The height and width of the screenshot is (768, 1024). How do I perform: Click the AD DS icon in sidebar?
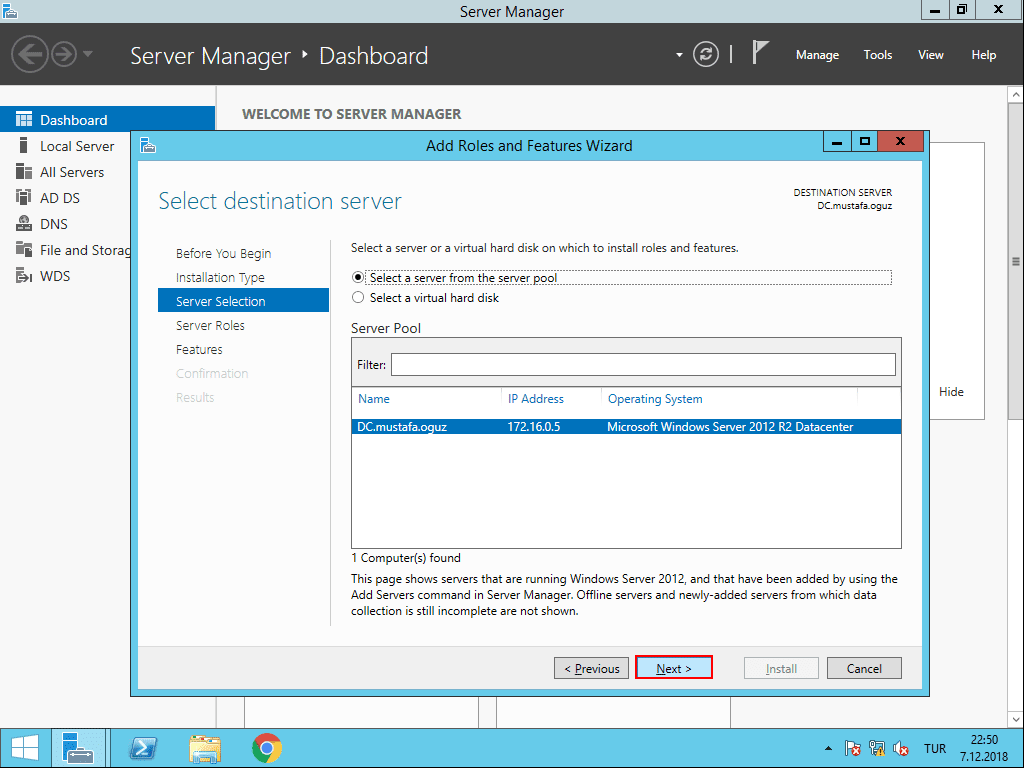coord(24,197)
